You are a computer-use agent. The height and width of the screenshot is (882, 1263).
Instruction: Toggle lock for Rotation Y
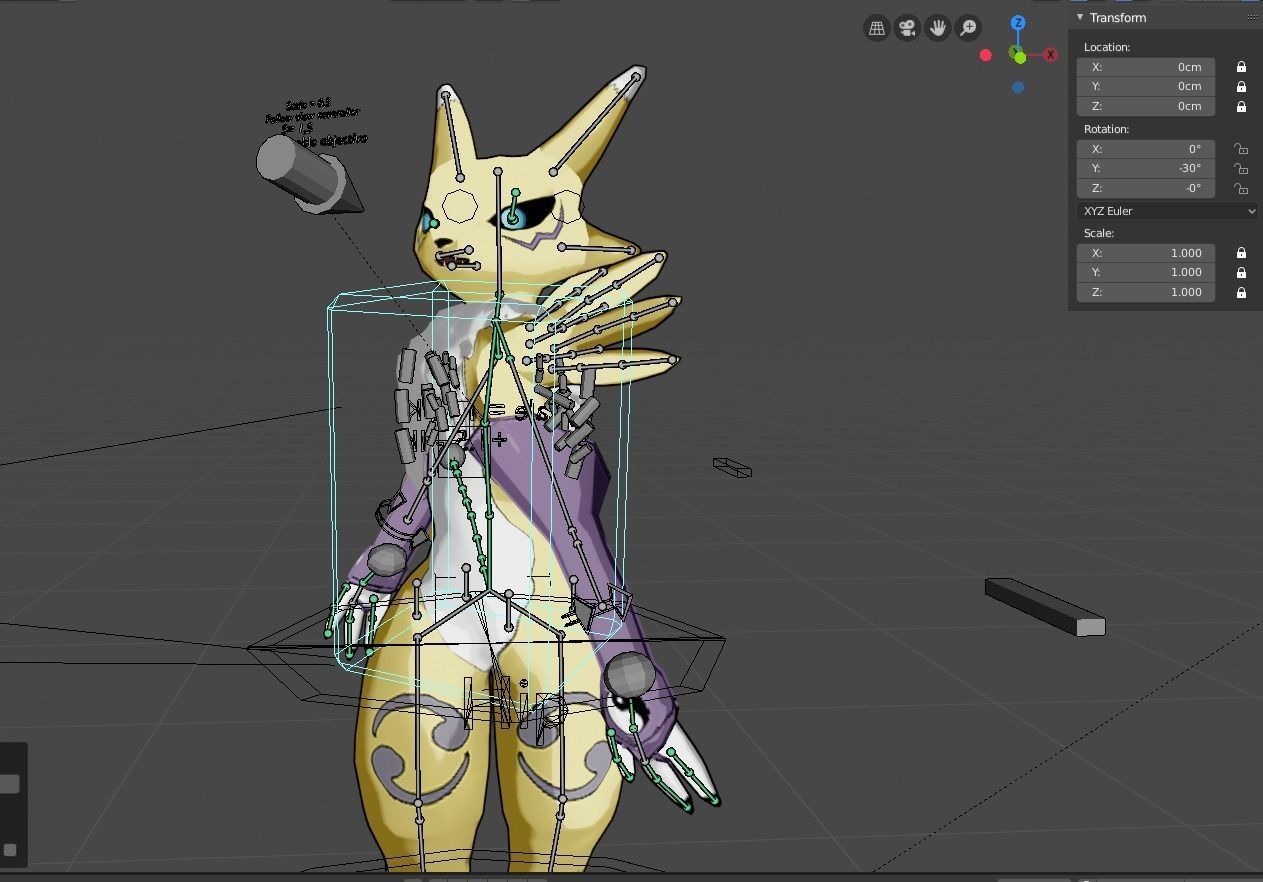[x=1241, y=168]
